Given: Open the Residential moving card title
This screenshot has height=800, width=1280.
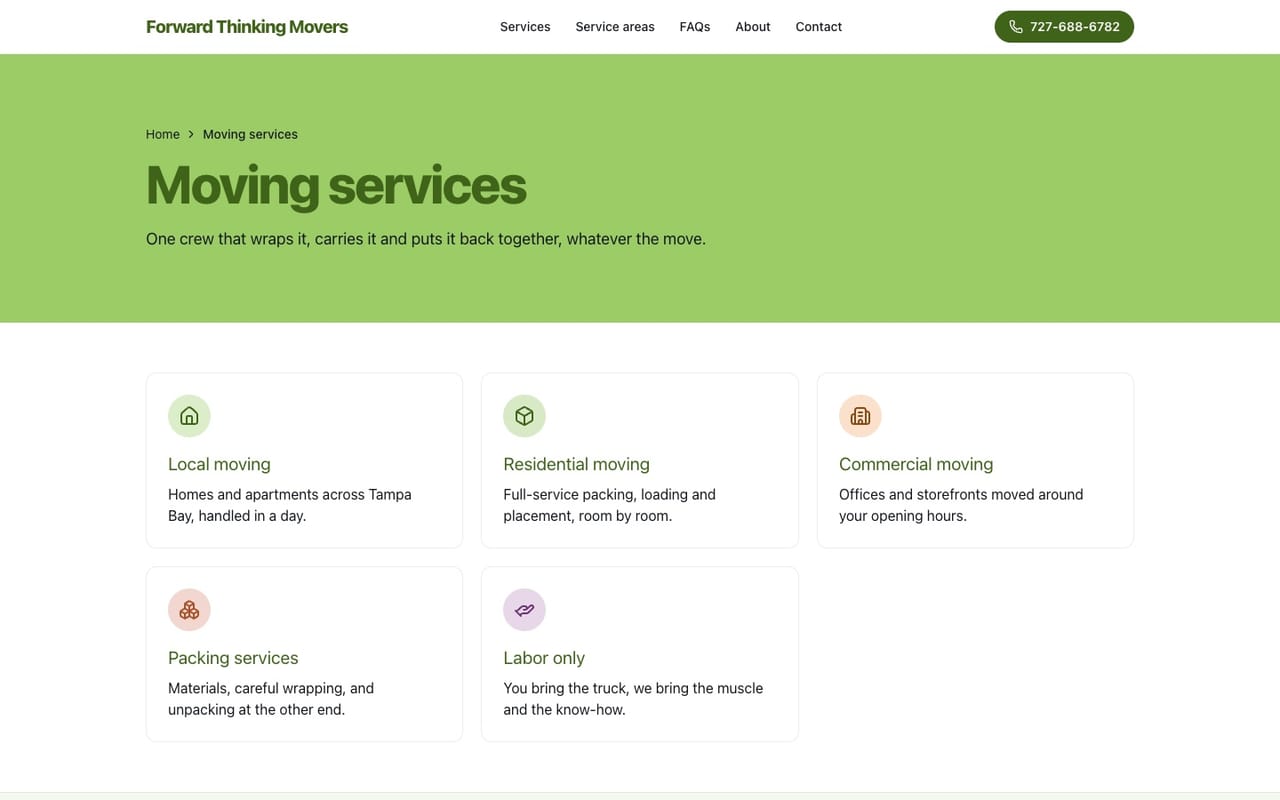Looking at the screenshot, I should pyautogui.click(x=576, y=464).
